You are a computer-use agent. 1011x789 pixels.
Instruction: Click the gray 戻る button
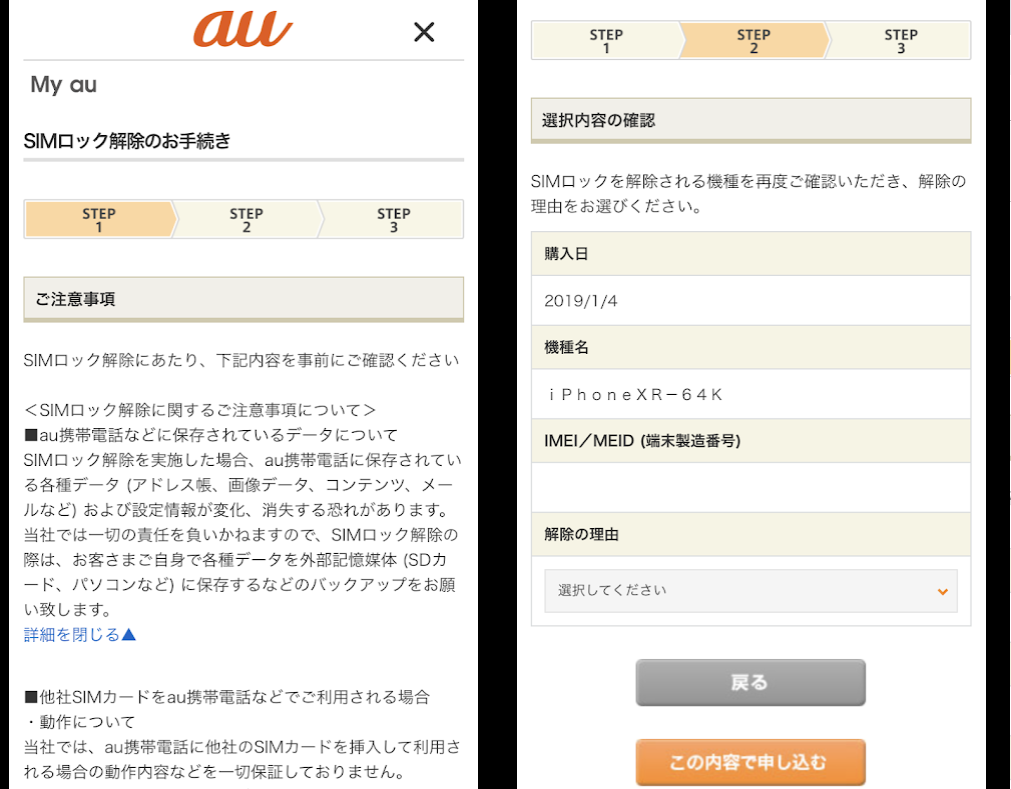[x=751, y=682]
